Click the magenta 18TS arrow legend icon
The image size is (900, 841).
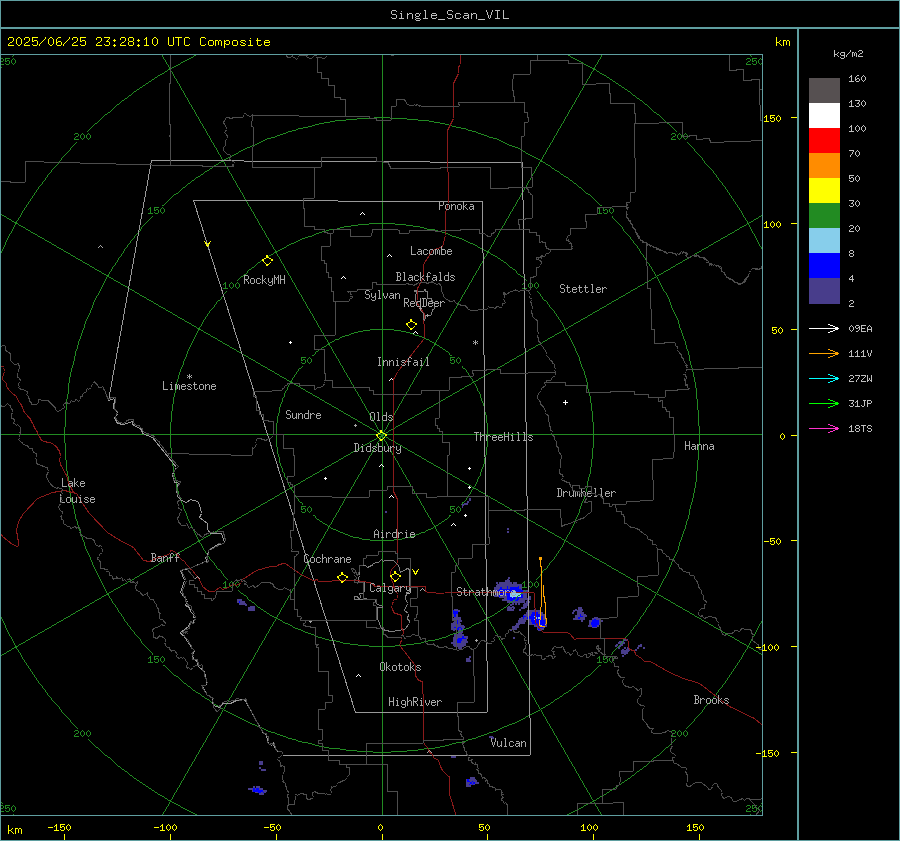(824, 428)
